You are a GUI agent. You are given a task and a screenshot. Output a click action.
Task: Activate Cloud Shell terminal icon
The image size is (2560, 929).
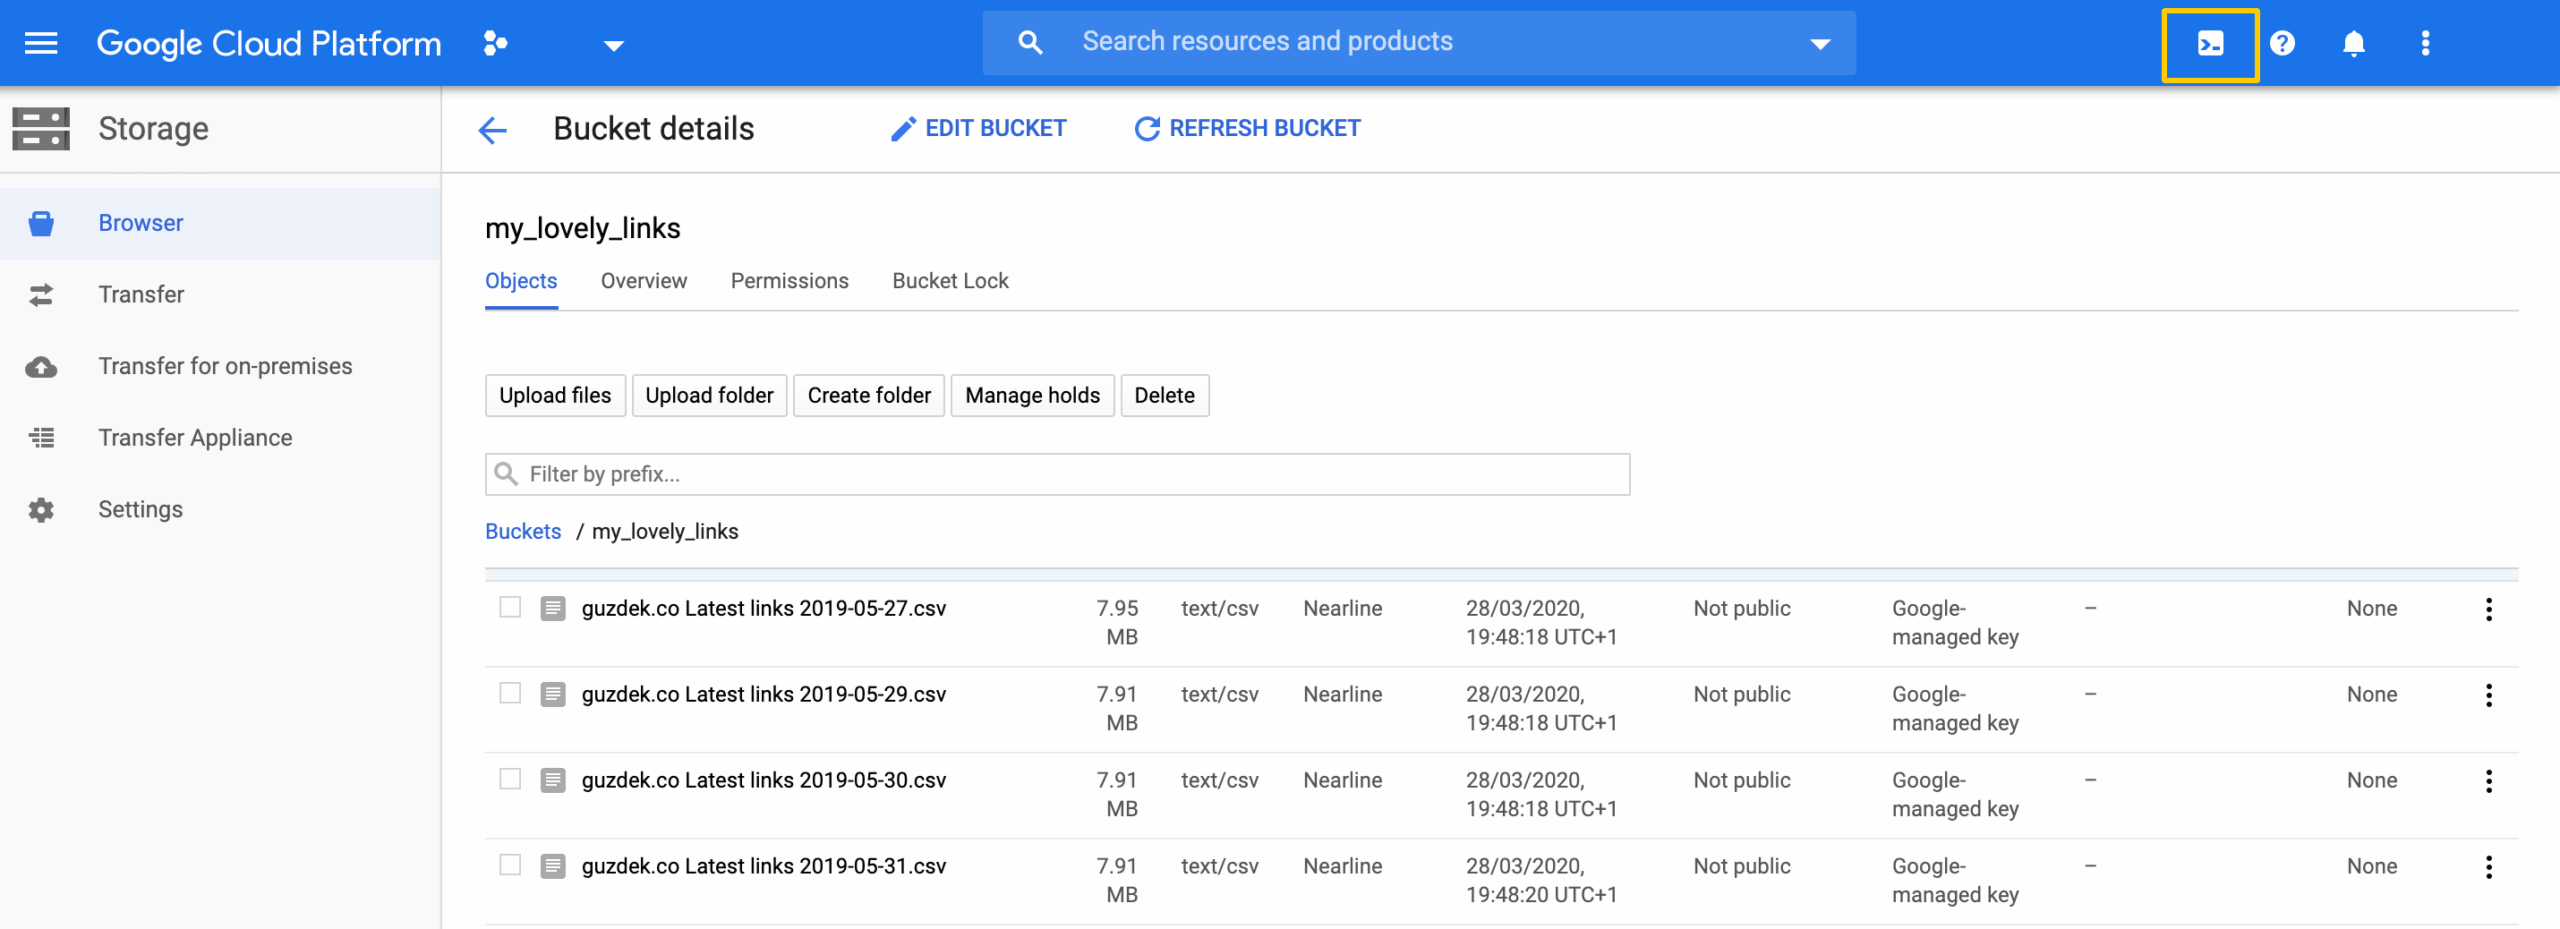coord(2210,44)
